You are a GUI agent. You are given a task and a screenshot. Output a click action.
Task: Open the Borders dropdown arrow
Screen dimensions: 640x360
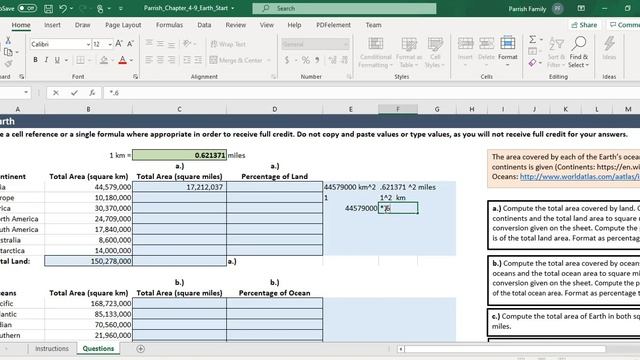[x=89, y=60]
